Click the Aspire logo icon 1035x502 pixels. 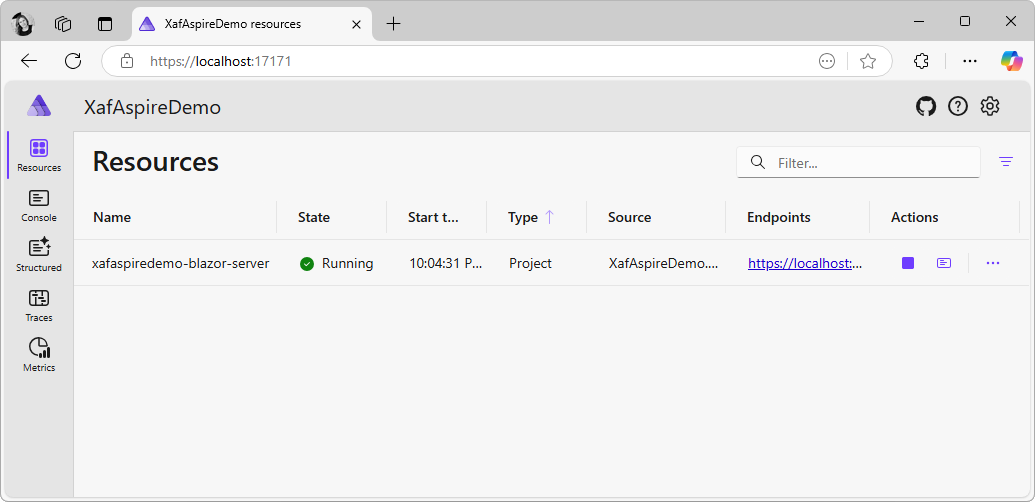pyautogui.click(x=39, y=106)
